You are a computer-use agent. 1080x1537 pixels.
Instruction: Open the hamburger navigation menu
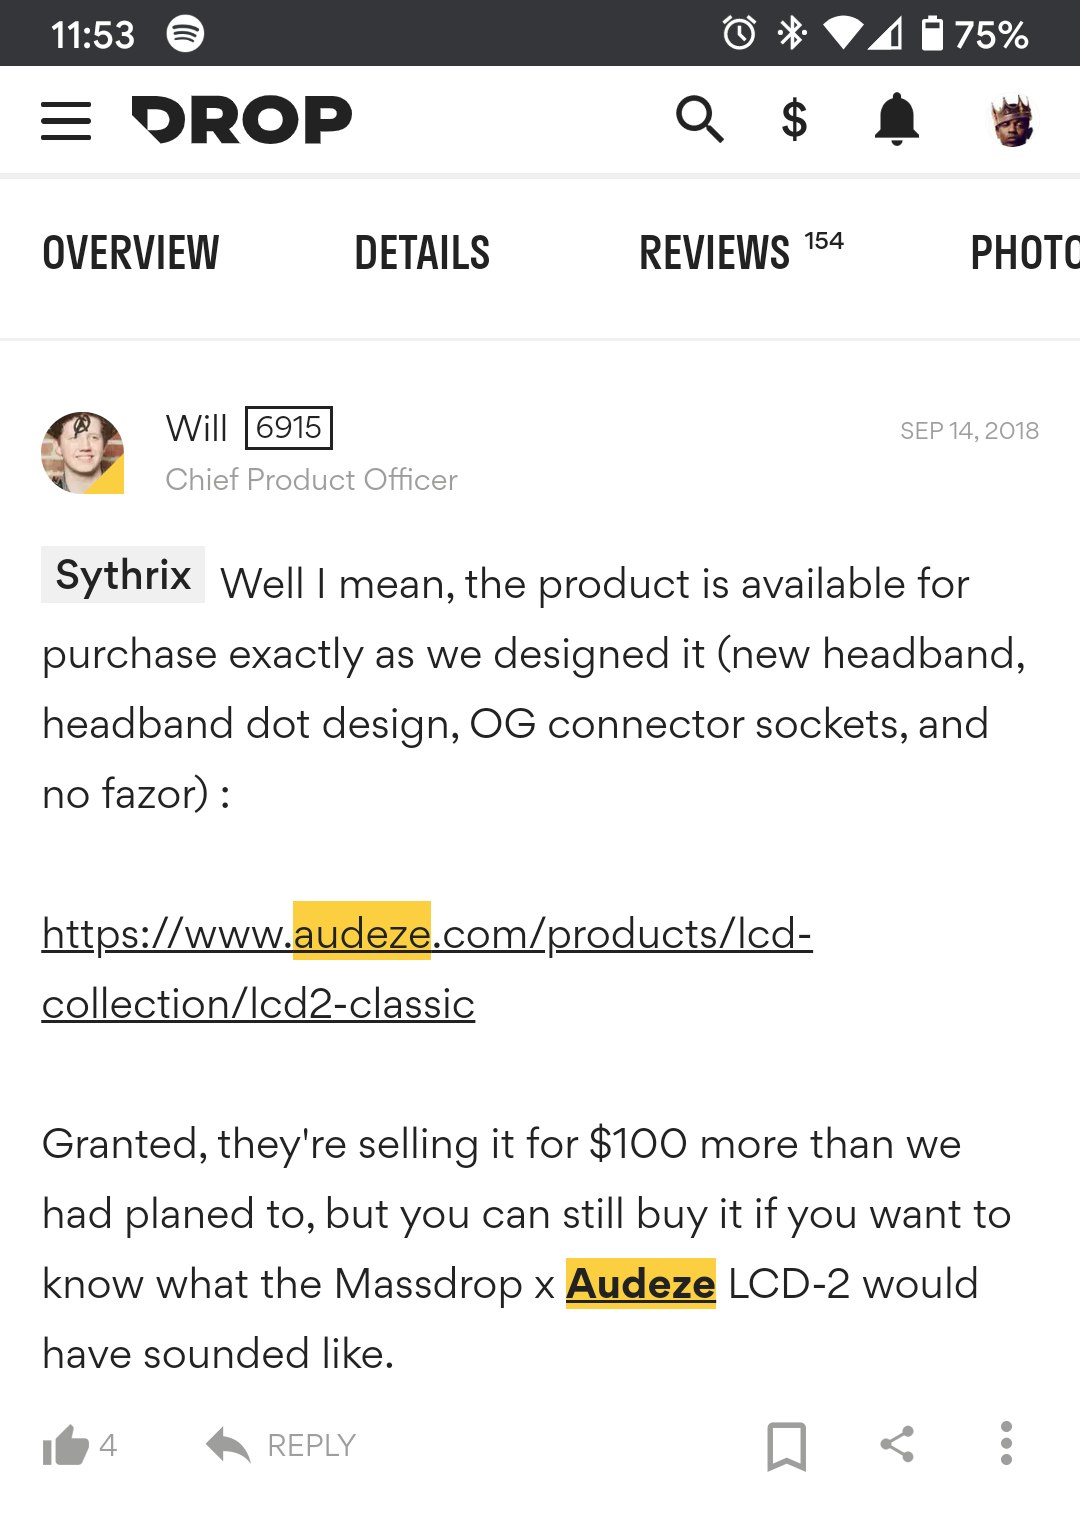click(x=66, y=121)
